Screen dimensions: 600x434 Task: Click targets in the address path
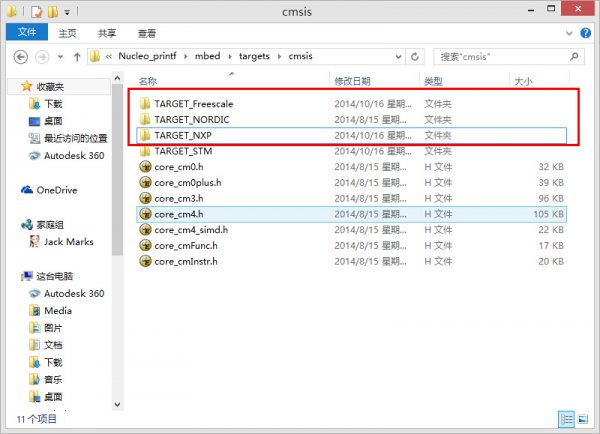tap(254, 56)
